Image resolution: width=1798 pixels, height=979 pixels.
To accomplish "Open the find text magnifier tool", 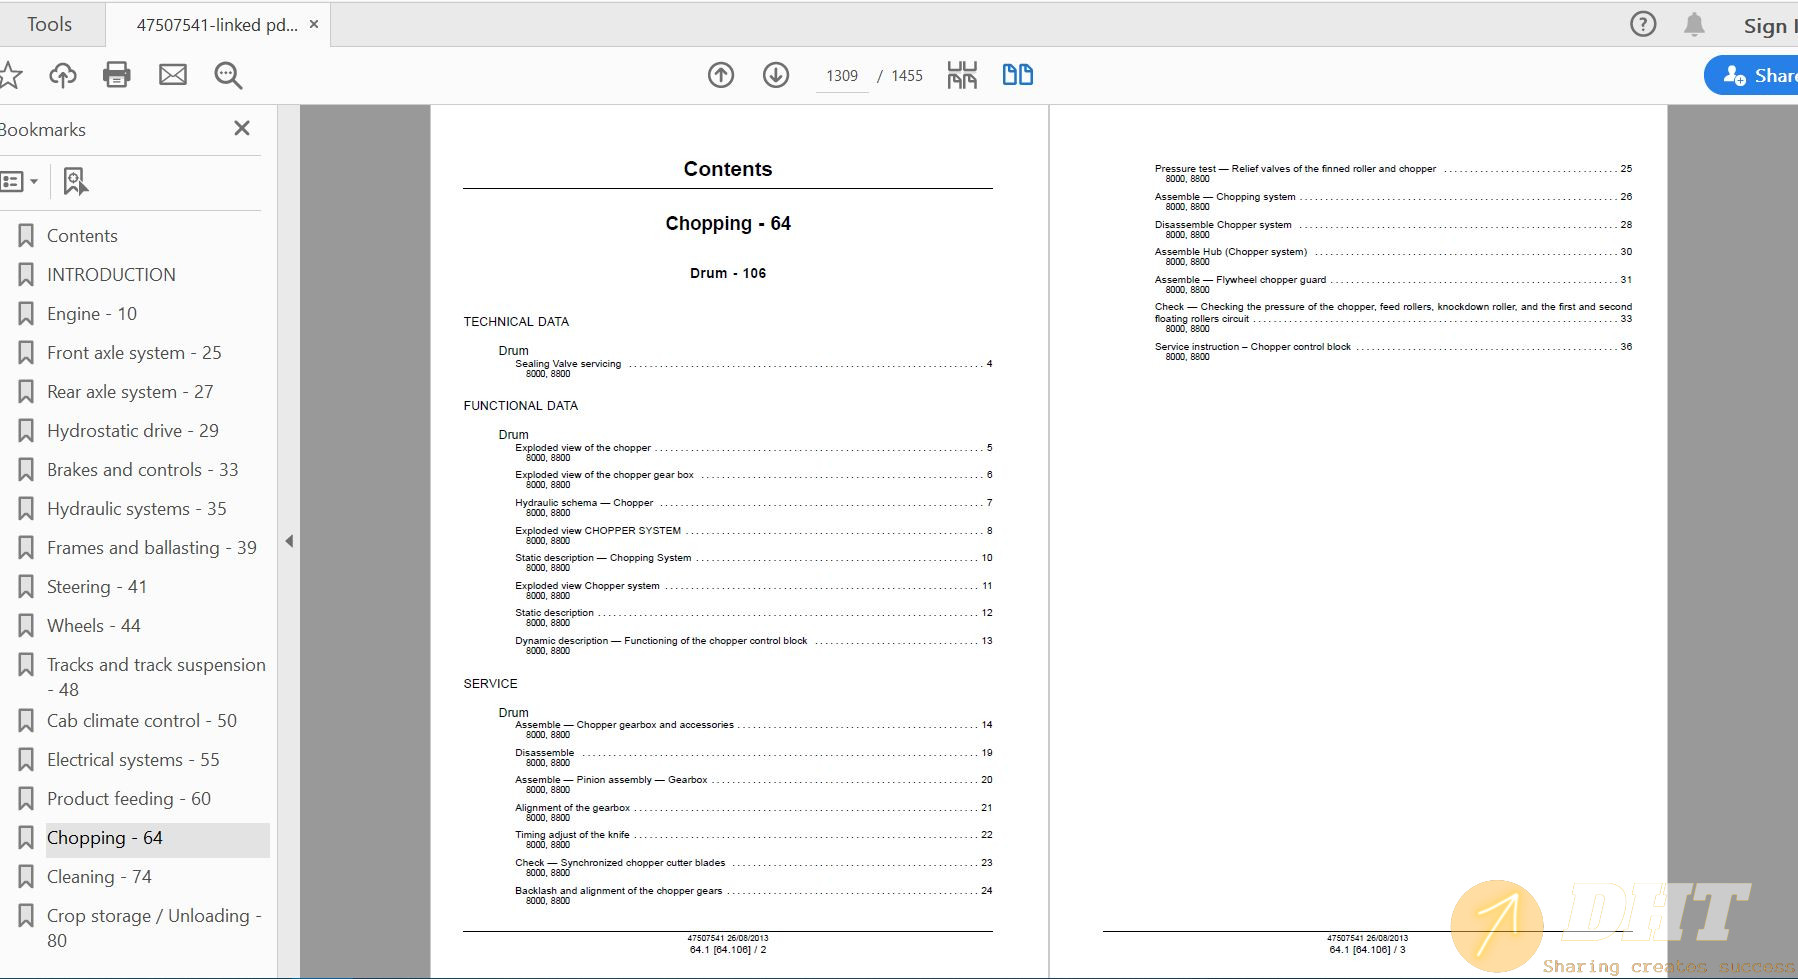I will pyautogui.click(x=228, y=75).
